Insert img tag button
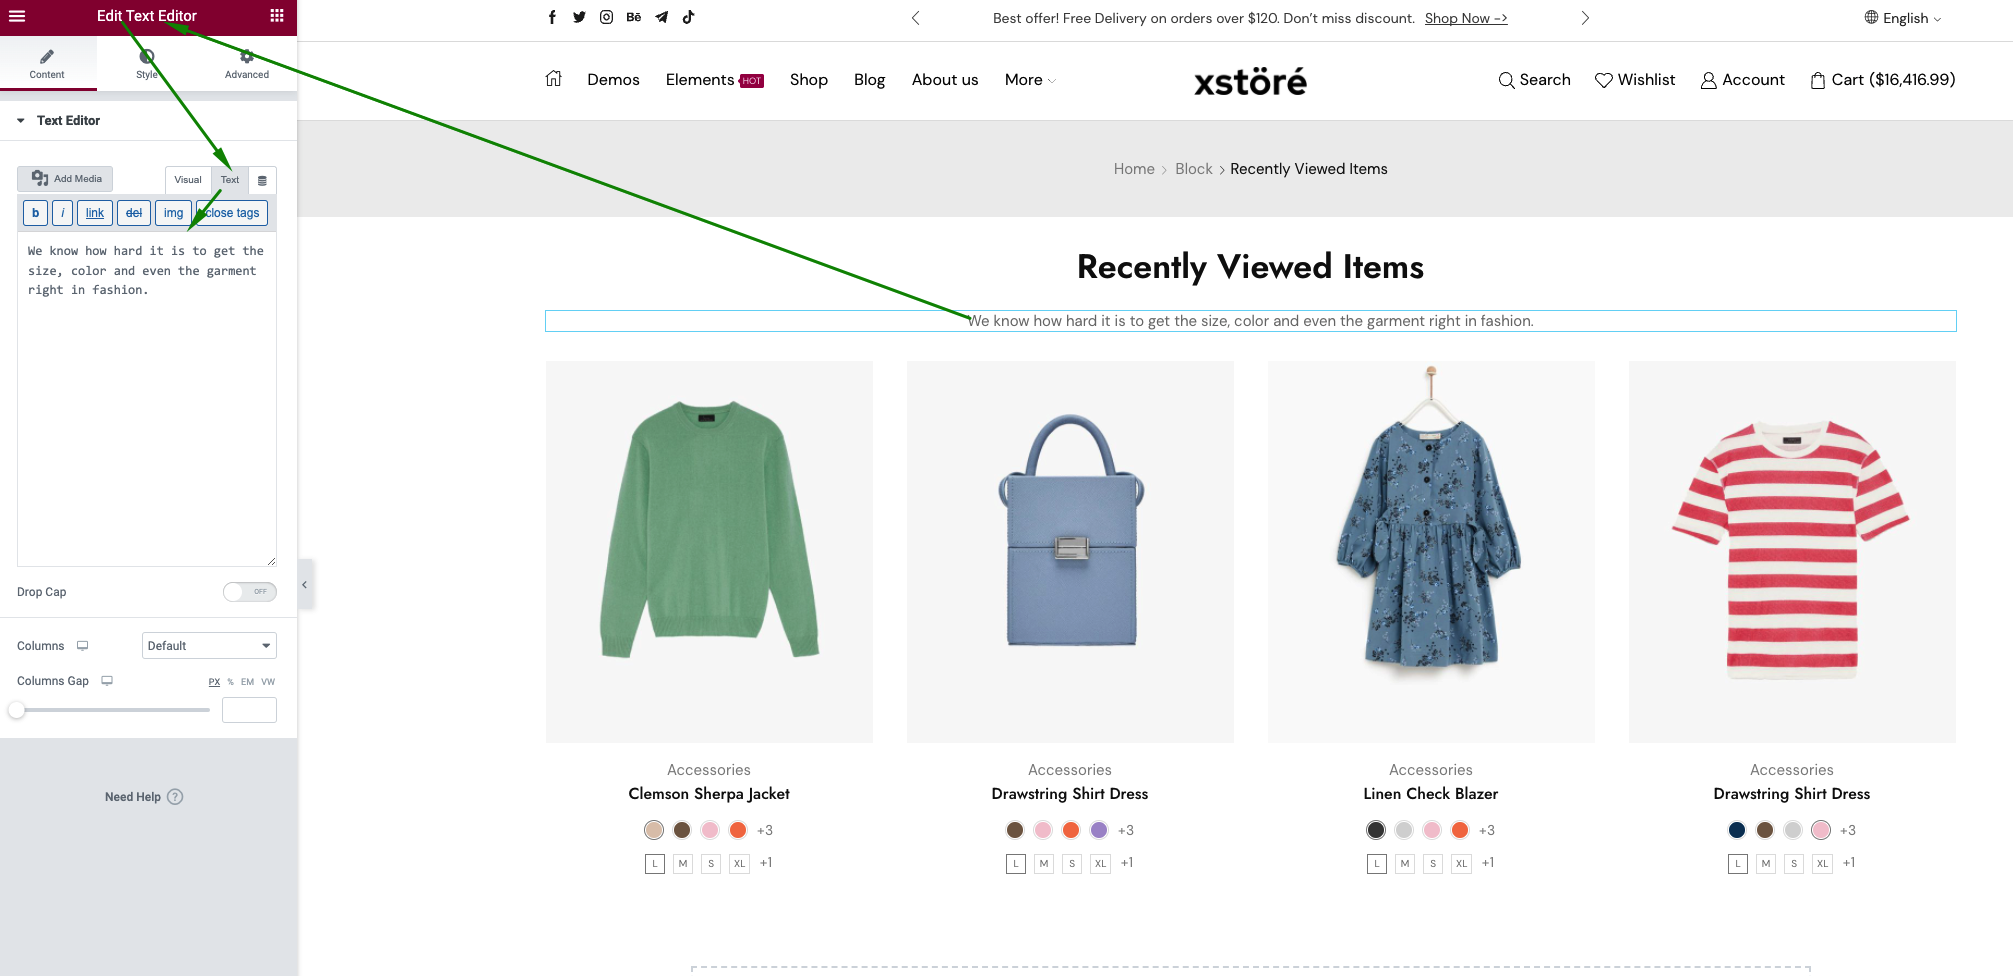 (x=173, y=213)
